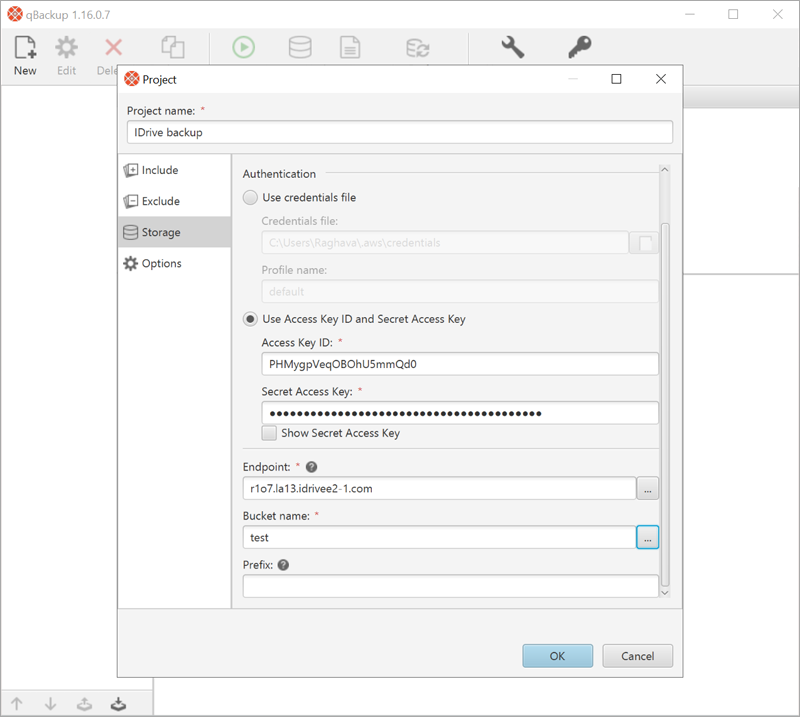Image resolution: width=800 pixels, height=717 pixels.
Task: Open the Options tab
Action: 174,263
